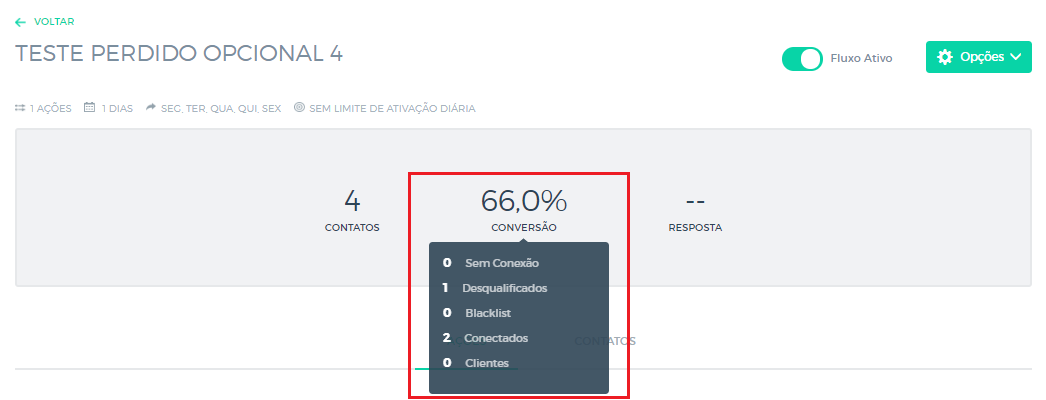Viewport: 1046px width, 400px height.
Task: Select Sem Conexão in the tooltip
Action: (x=502, y=263)
